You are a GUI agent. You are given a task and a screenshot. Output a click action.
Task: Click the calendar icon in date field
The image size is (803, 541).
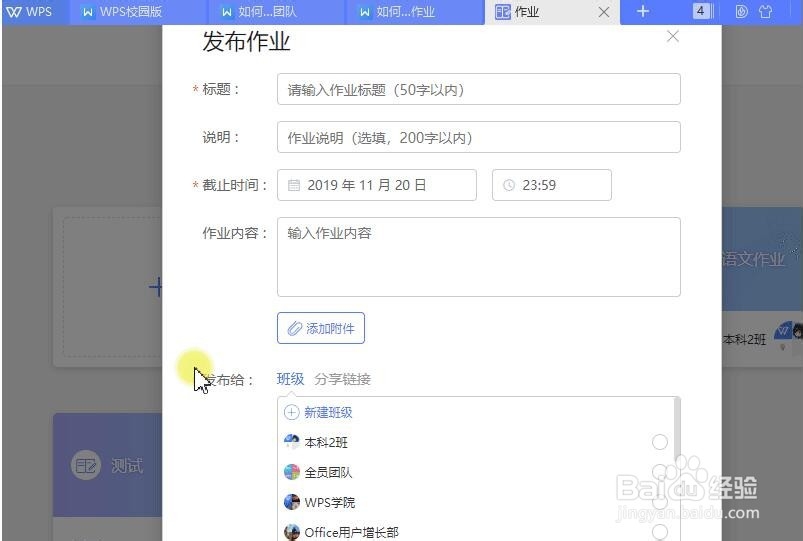coord(294,185)
